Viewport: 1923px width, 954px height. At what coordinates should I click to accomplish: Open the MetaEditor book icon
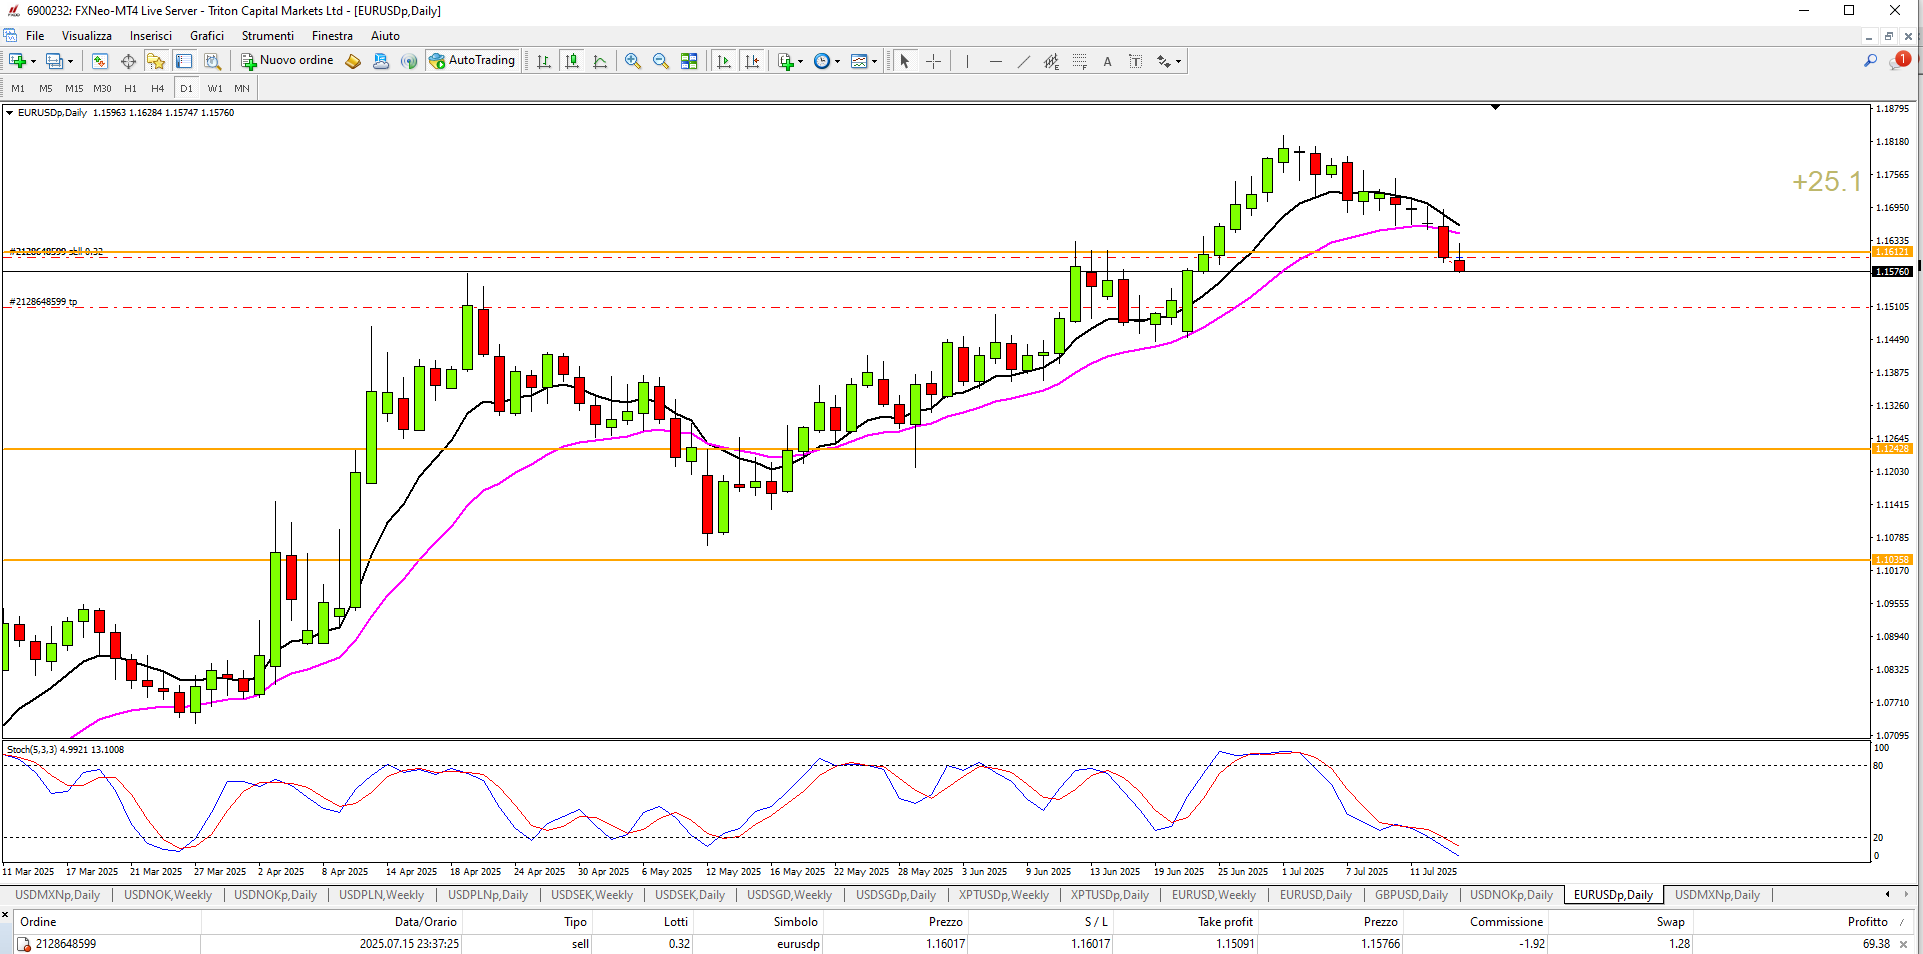pyautogui.click(x=353, y=61)
